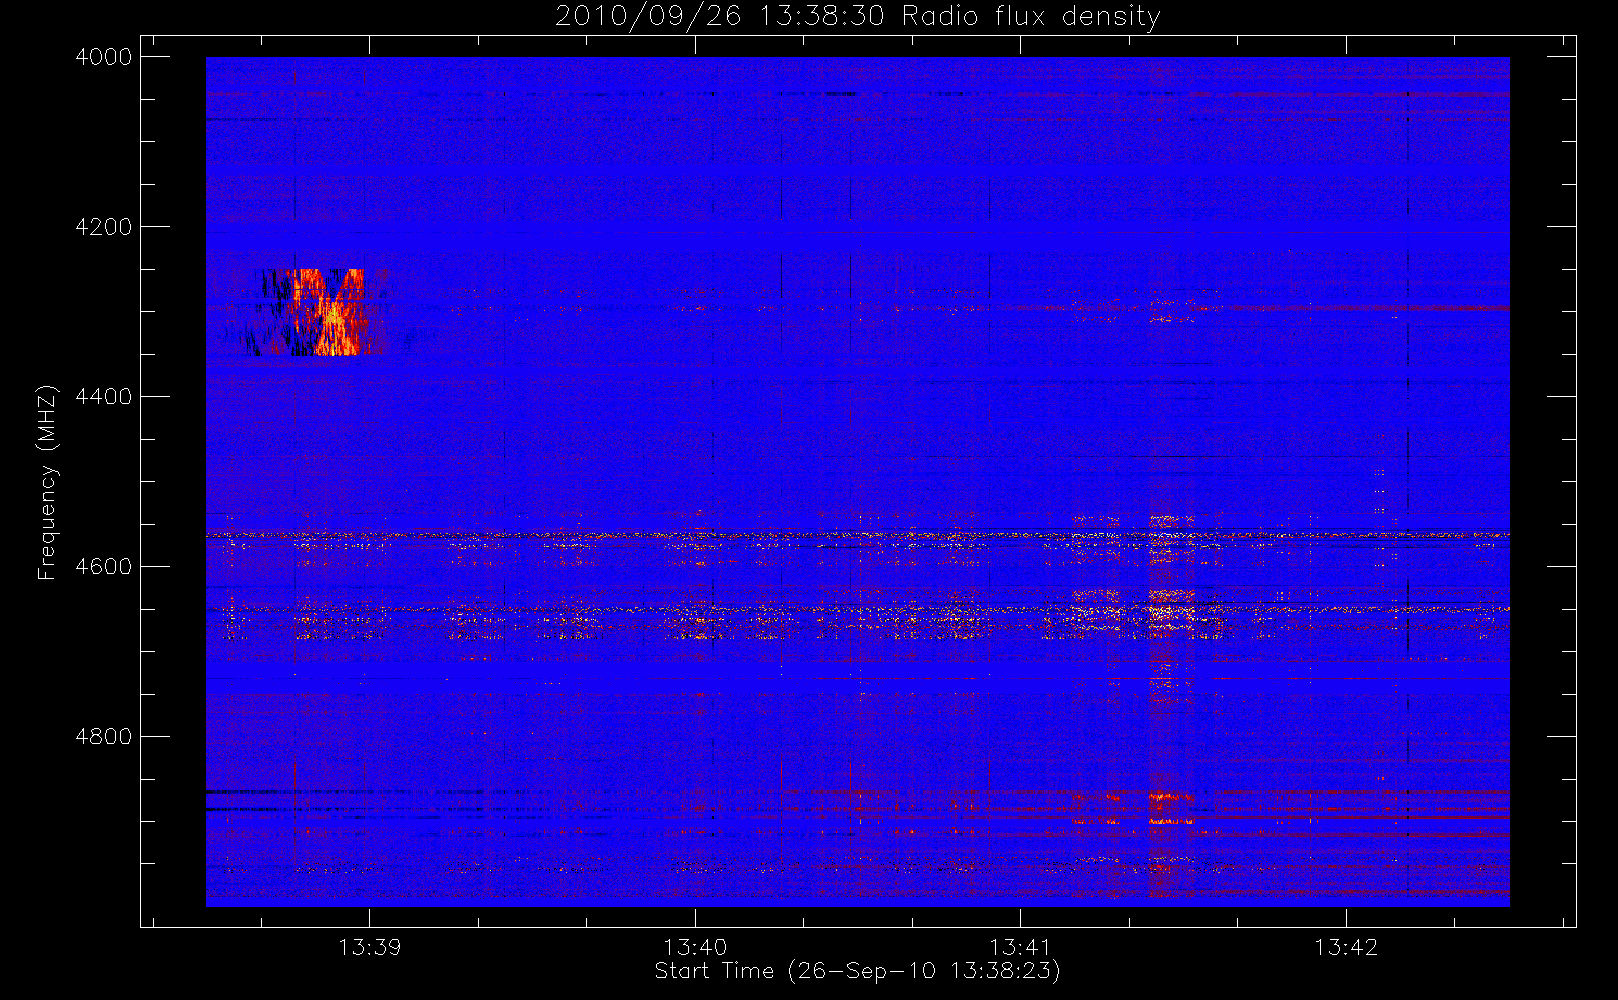The width and height of the screenshot is (1618, 1000).
Task: Click the 'Start Time (26-Sep-10 13:38:23)' axis title
Action: coord(857,971)
